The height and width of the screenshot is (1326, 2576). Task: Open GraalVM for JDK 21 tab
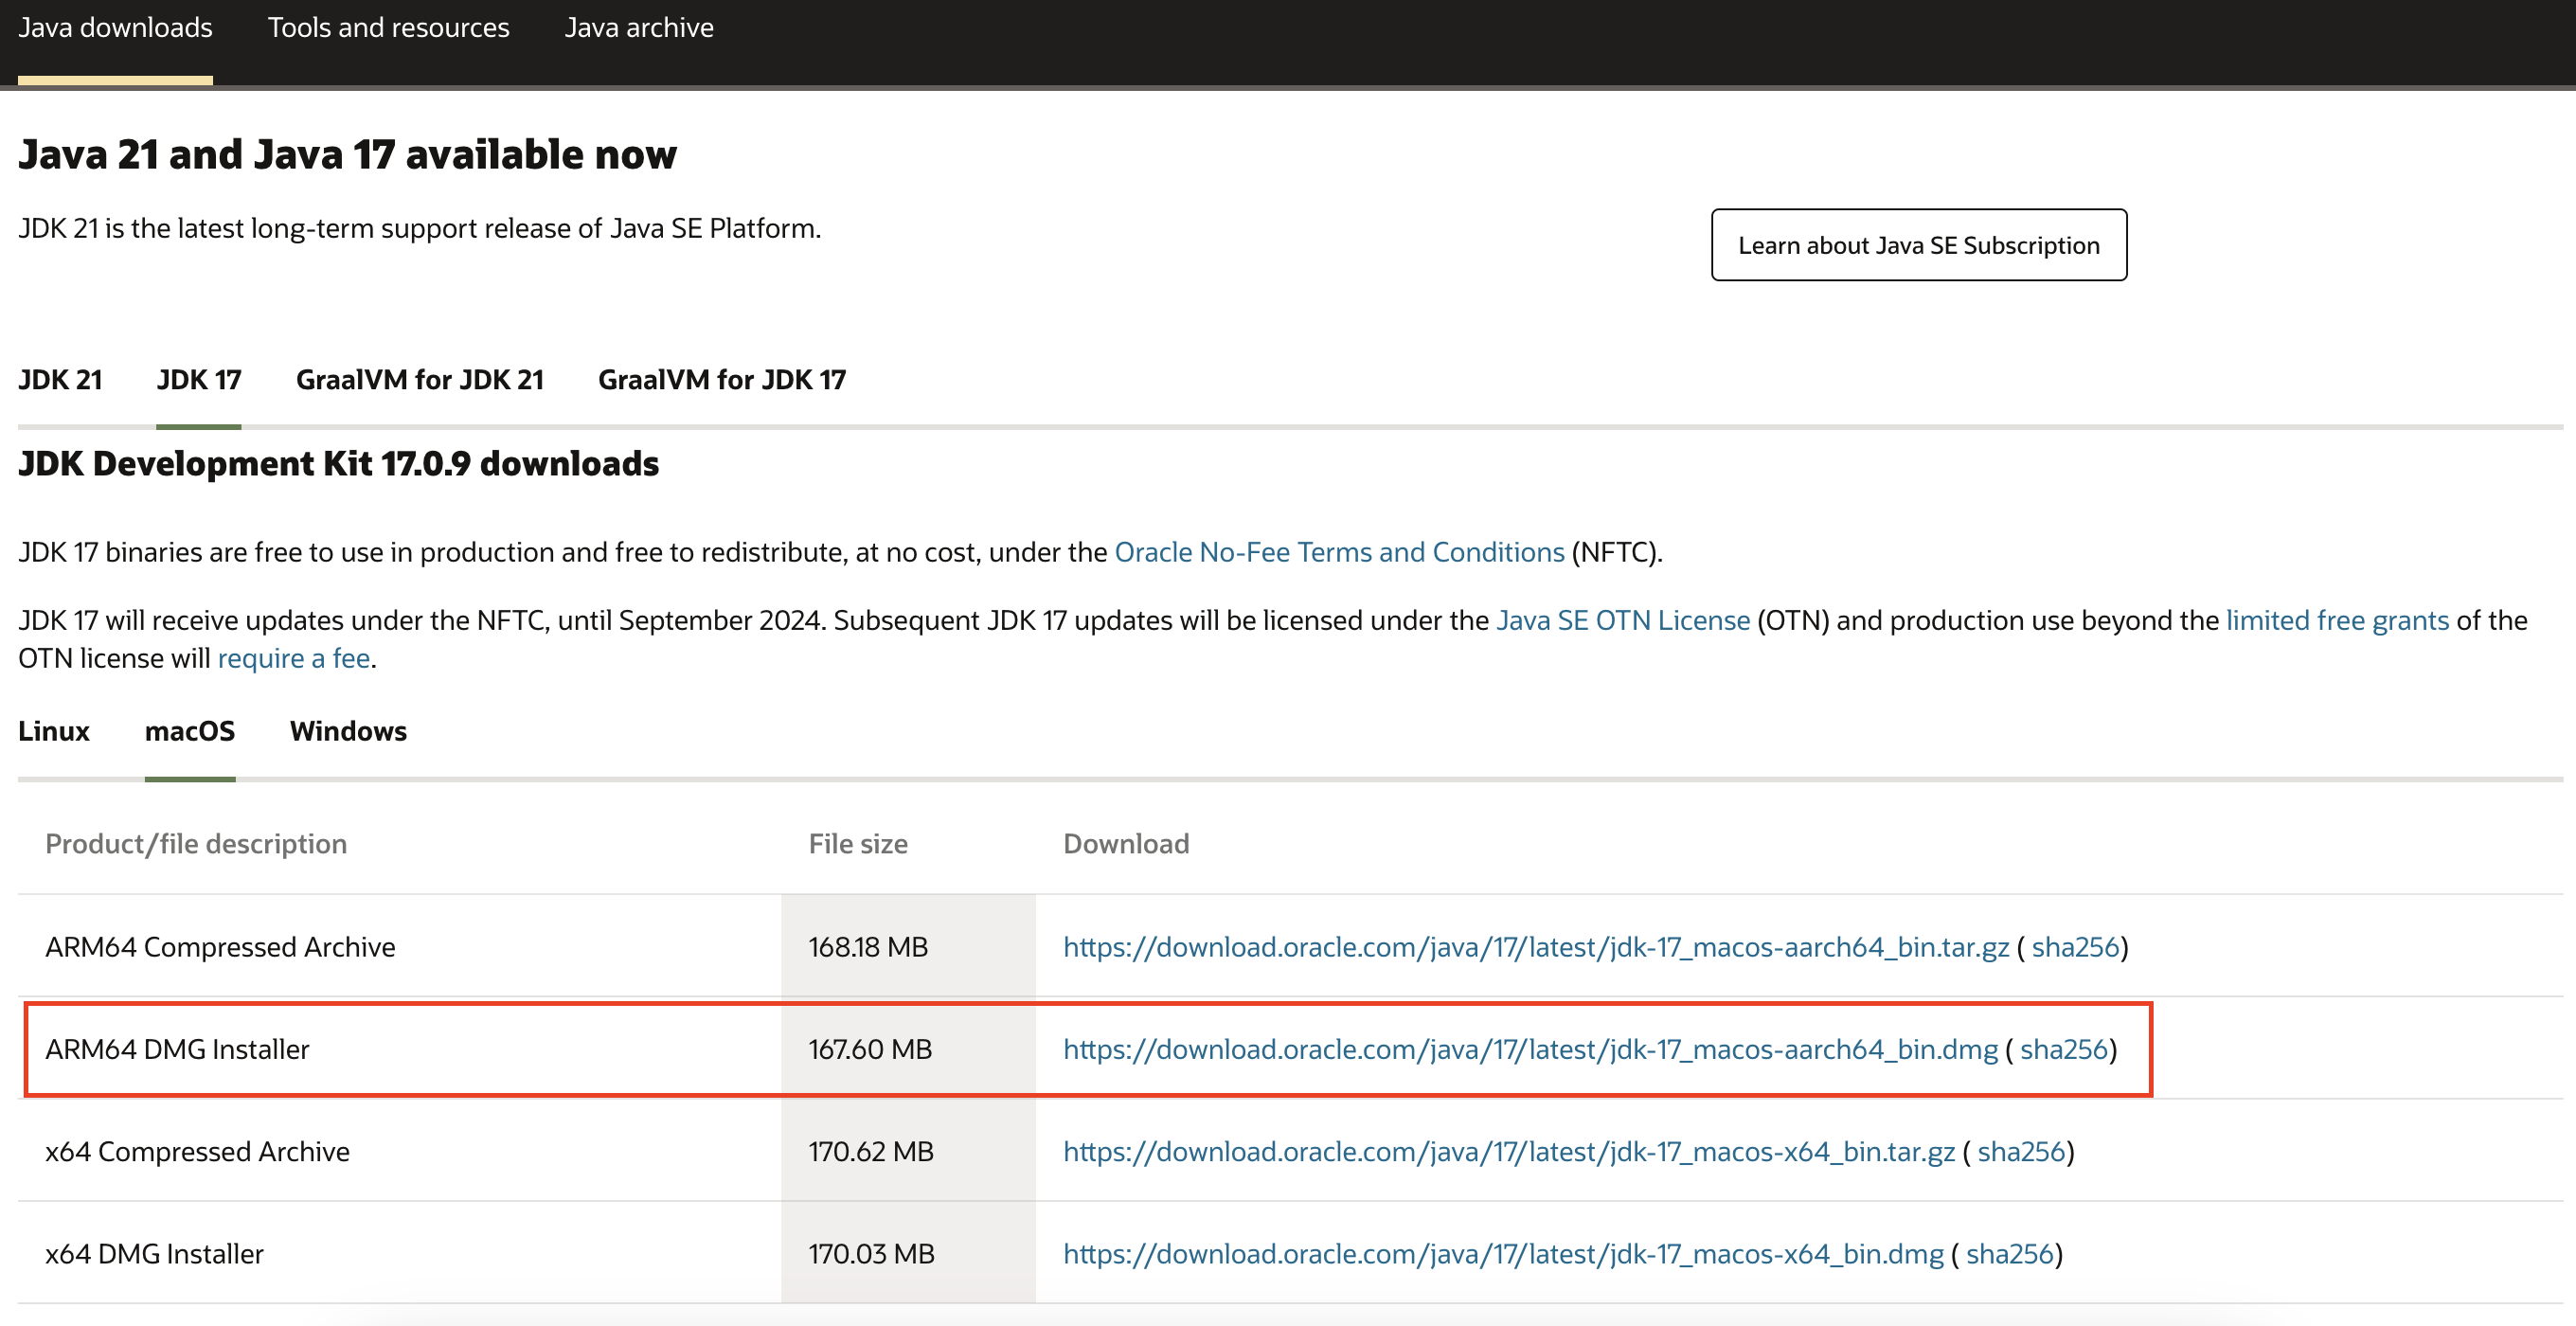[x=420, y=380]
